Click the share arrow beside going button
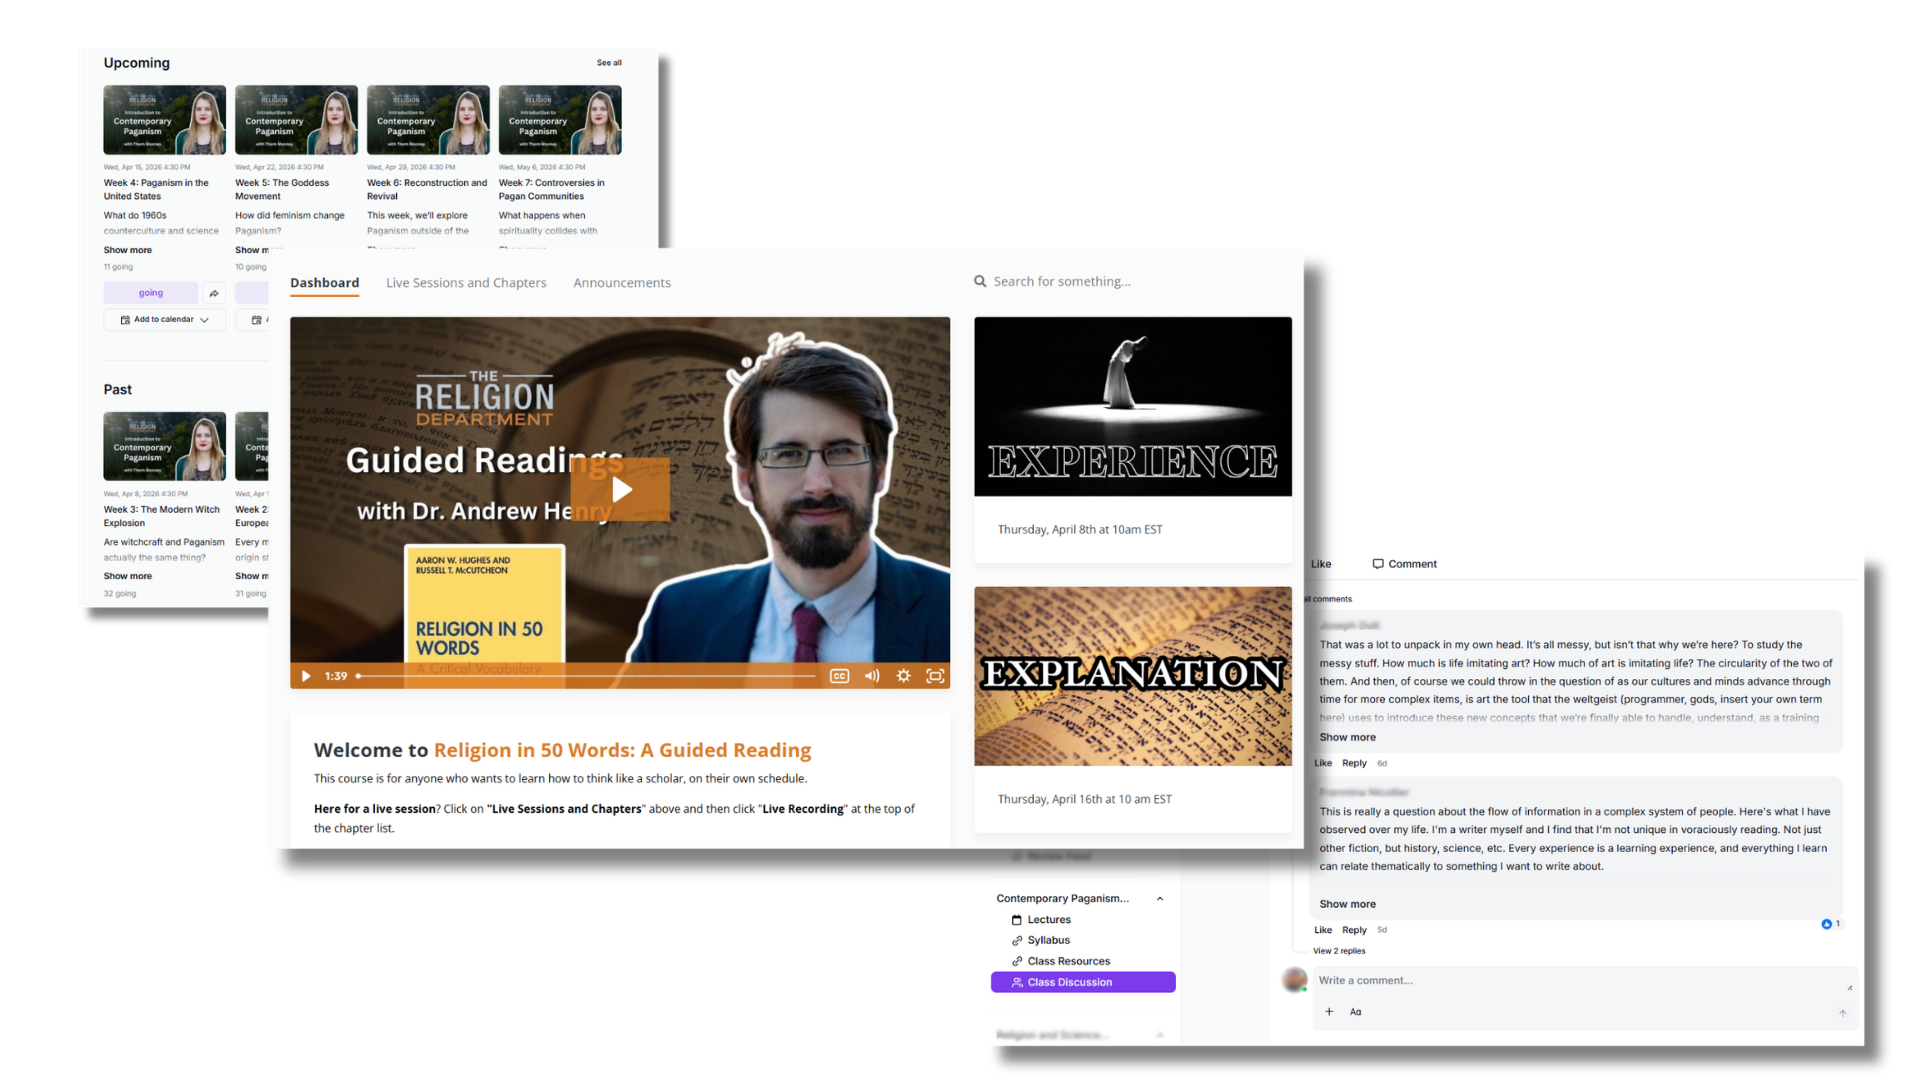The height and width of the screenshot is (1080, 1920). [x=214, y=293]
